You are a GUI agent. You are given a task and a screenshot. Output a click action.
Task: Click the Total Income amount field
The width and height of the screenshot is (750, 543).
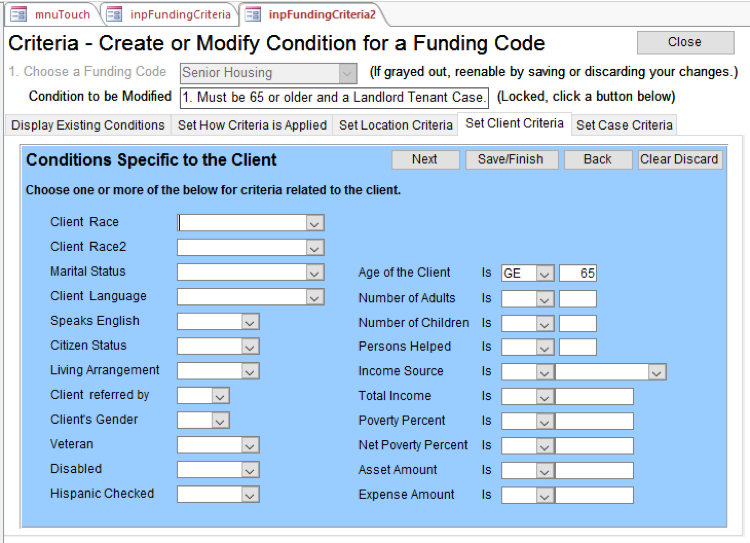[x=594, y=396]
